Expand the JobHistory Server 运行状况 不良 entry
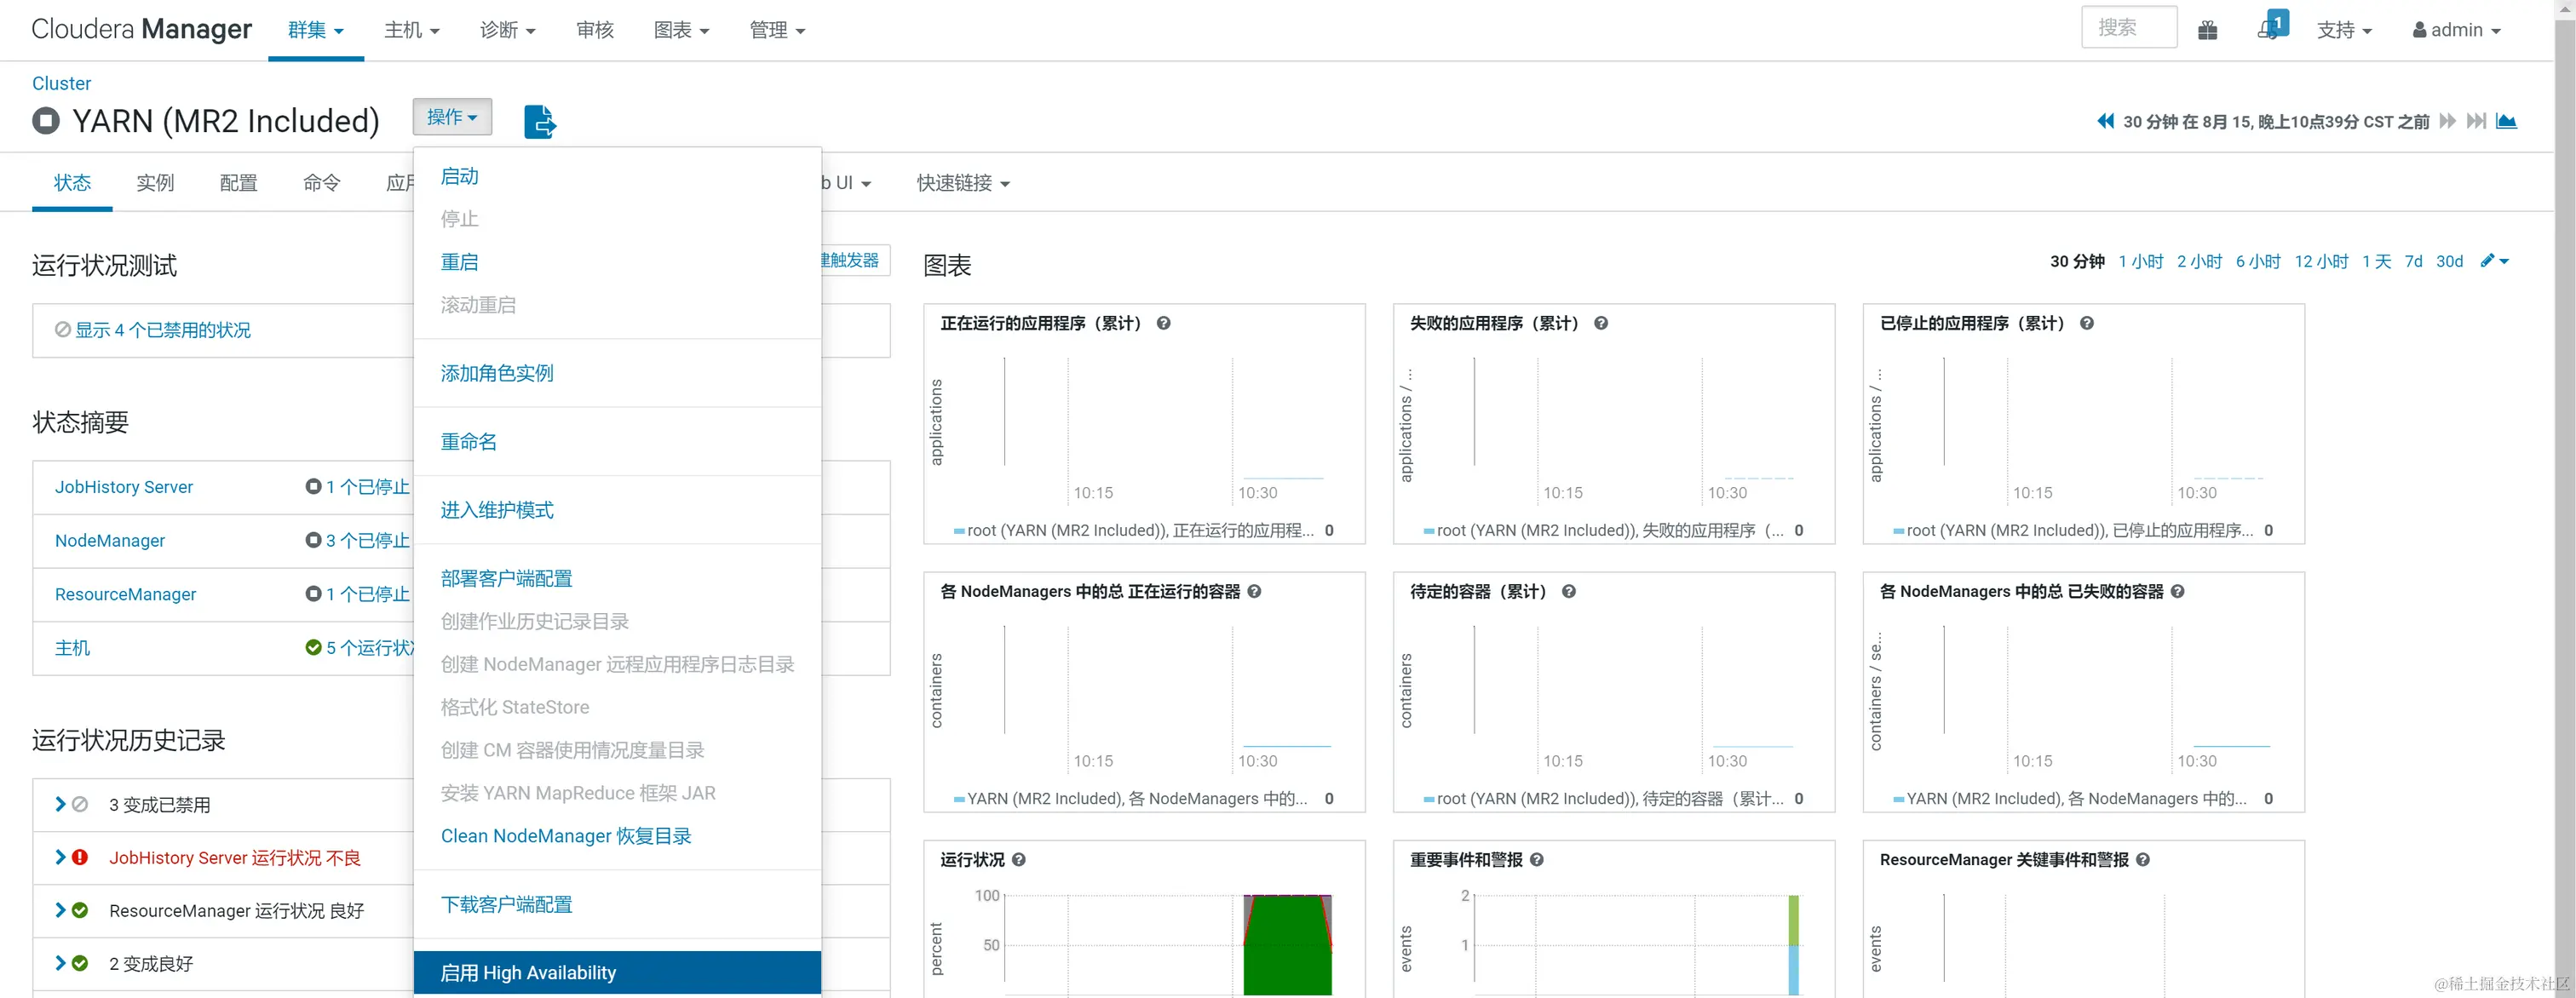This screenshot has width=2576, height=998. (x=60, y=857)
